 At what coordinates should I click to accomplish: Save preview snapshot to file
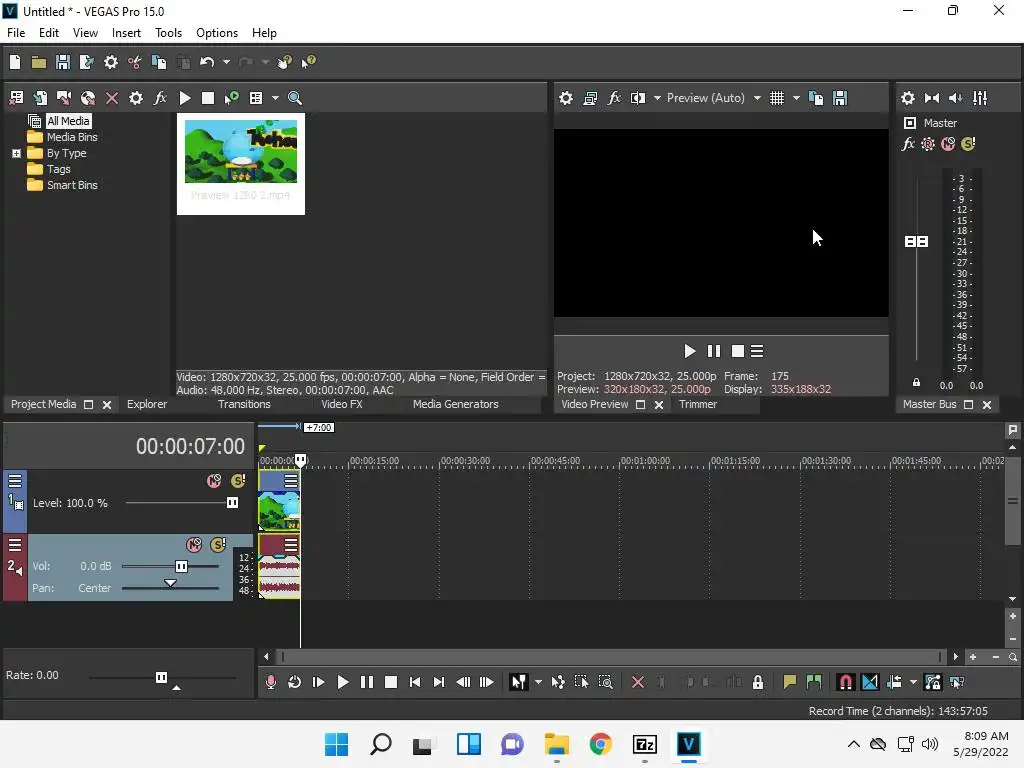(840, 98)
